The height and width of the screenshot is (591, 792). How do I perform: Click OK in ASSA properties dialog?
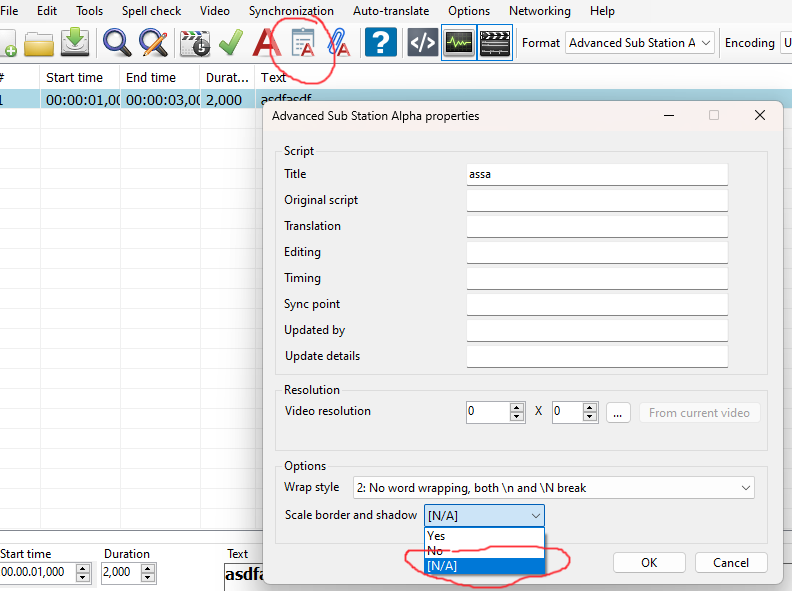click(649, 563)
